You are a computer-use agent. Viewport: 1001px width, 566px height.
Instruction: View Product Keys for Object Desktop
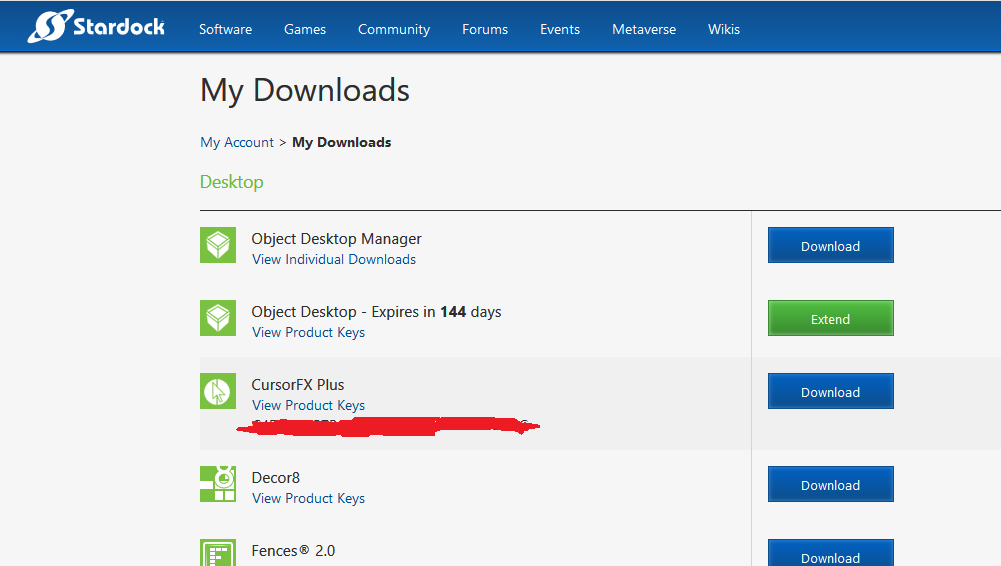(308, 332)
